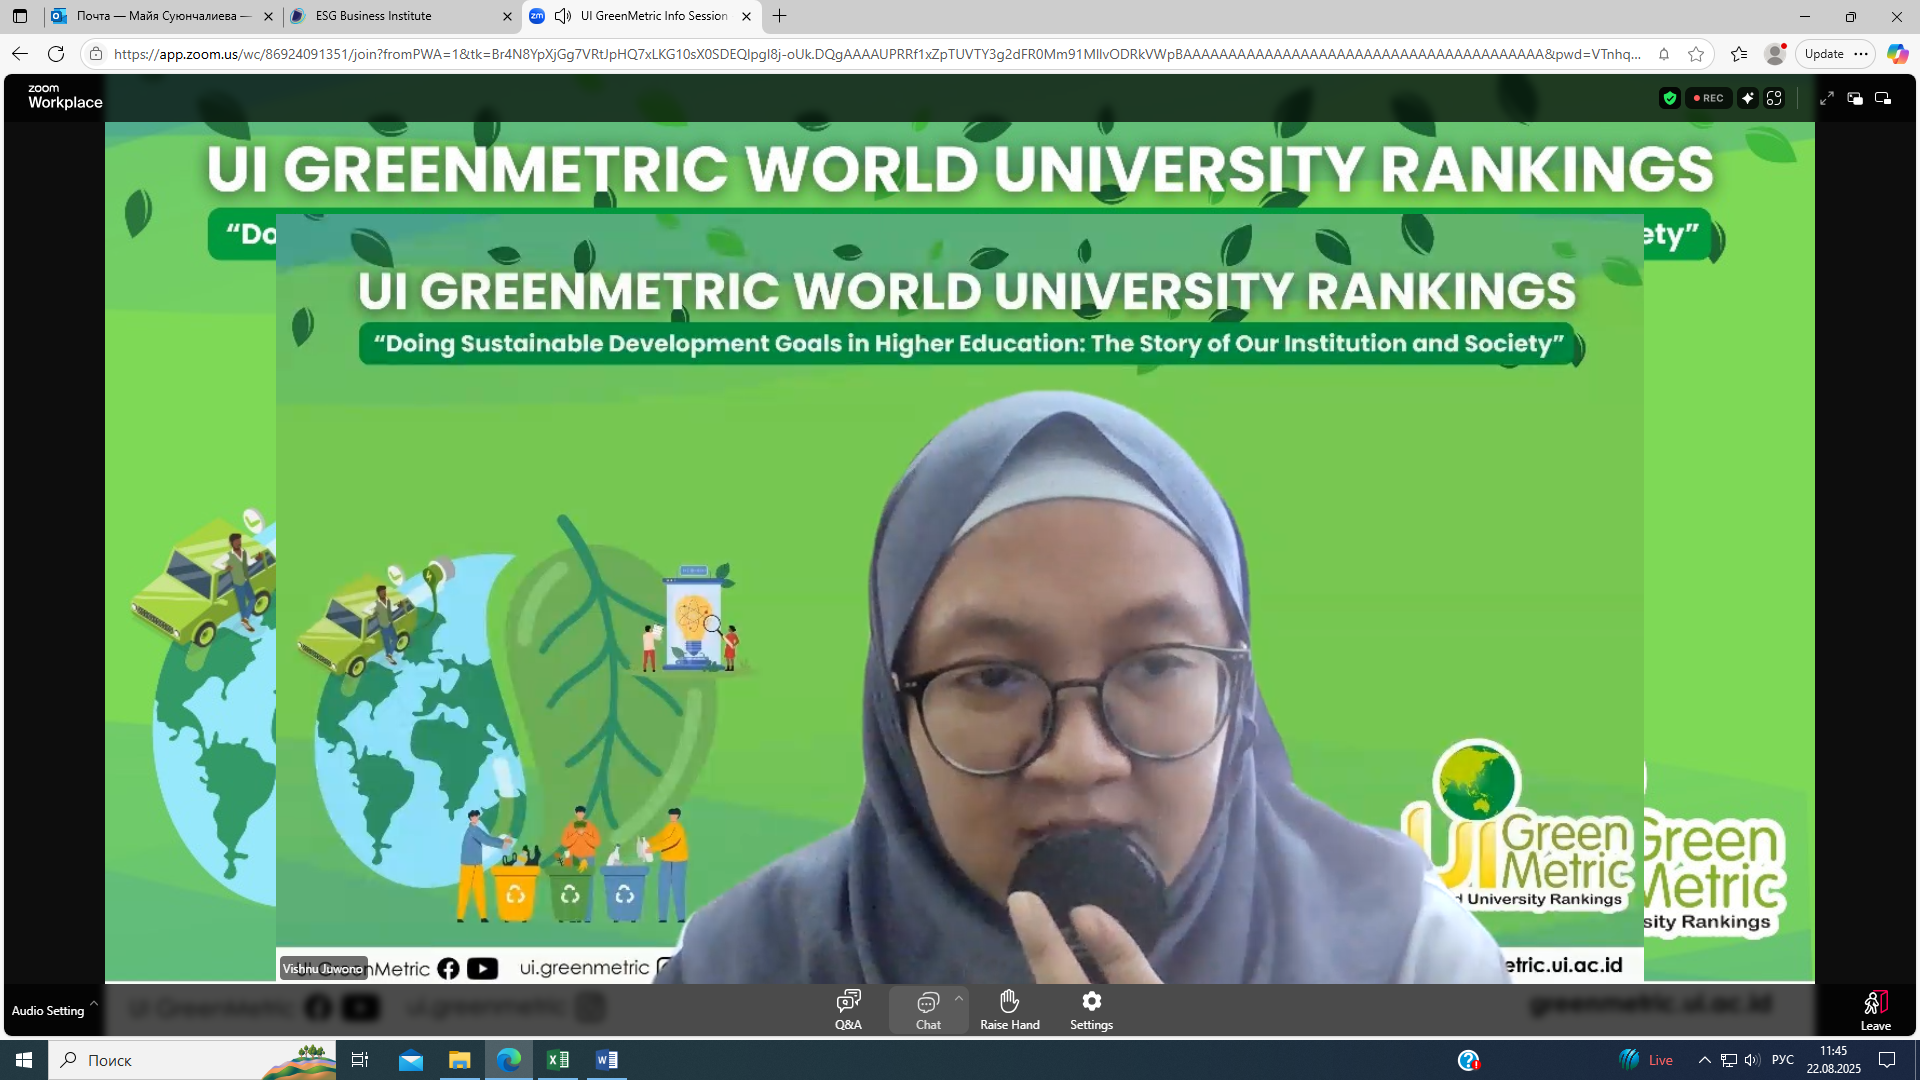The width and height of the screenshot is (1920, 1080).
Task: Open Task View on taskbar
Action: click(x=360, y=1060)
